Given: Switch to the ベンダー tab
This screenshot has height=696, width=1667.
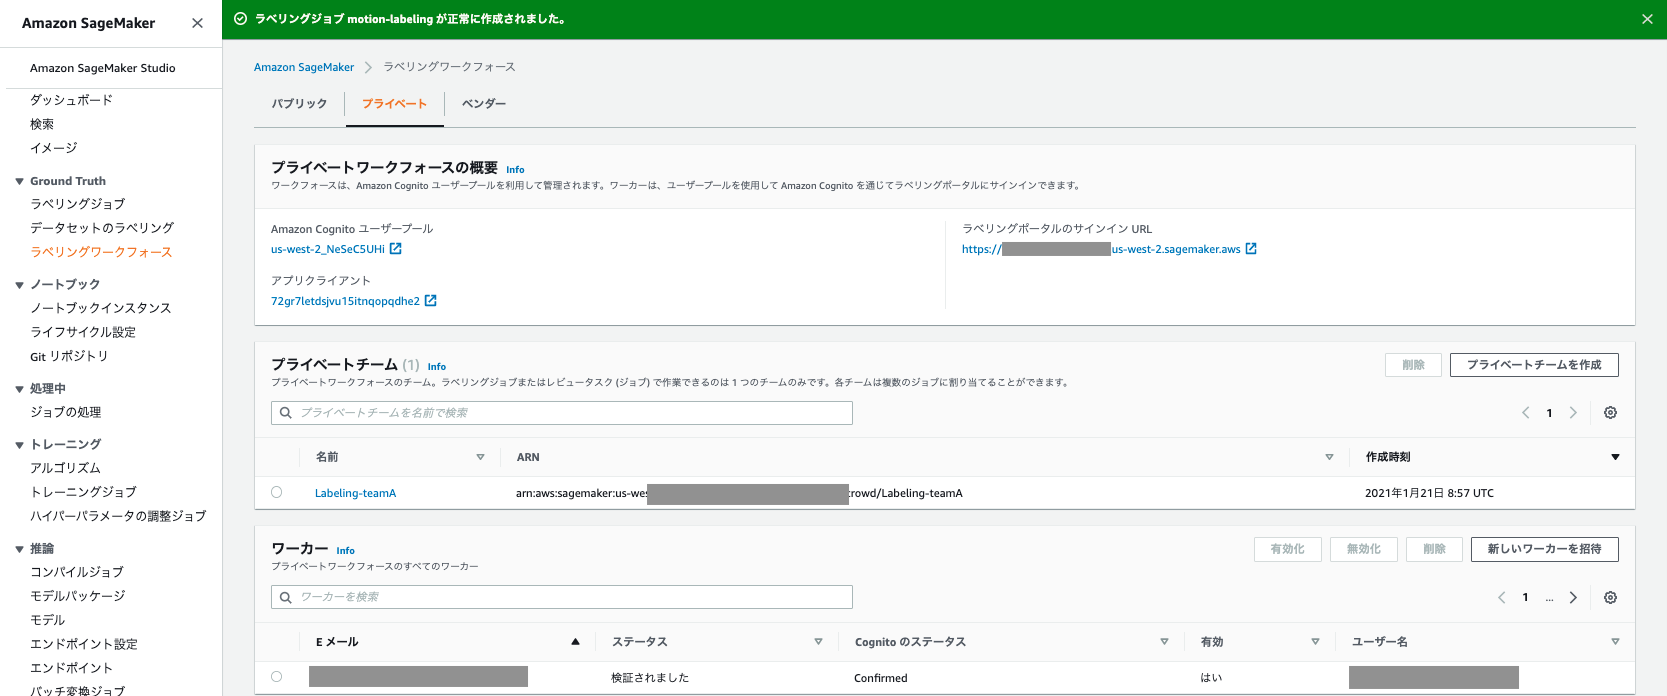Looking at the screenshot, I should click(x=484, y=104).
